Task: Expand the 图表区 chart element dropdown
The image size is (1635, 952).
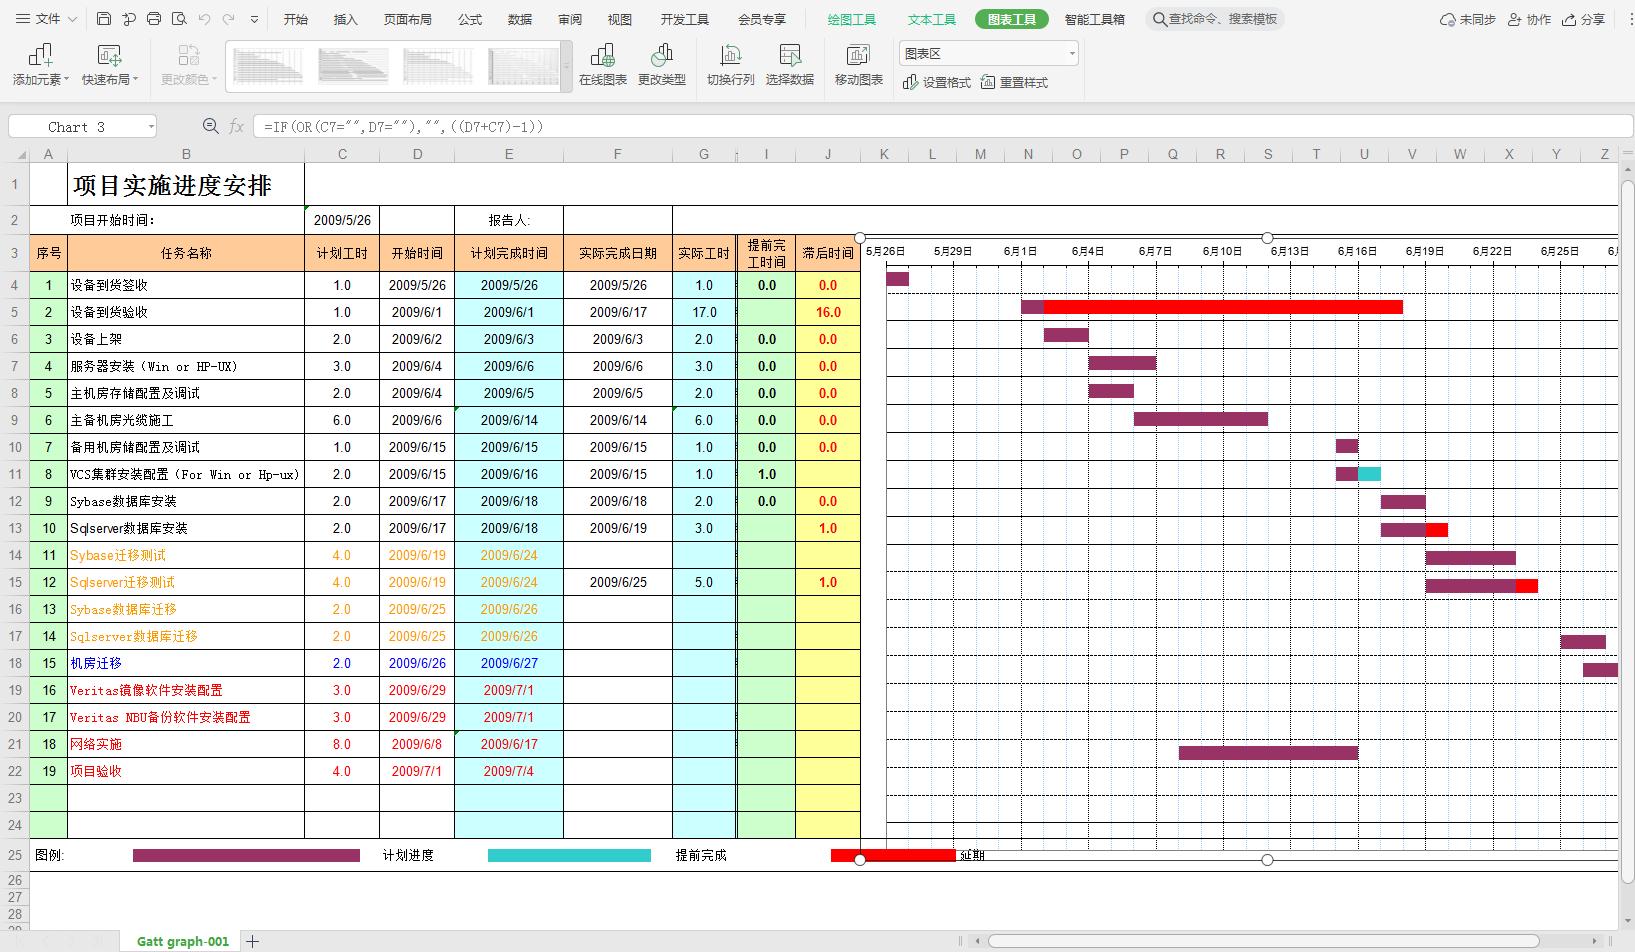Action: pyautogui.click(x=1072, y=54)
